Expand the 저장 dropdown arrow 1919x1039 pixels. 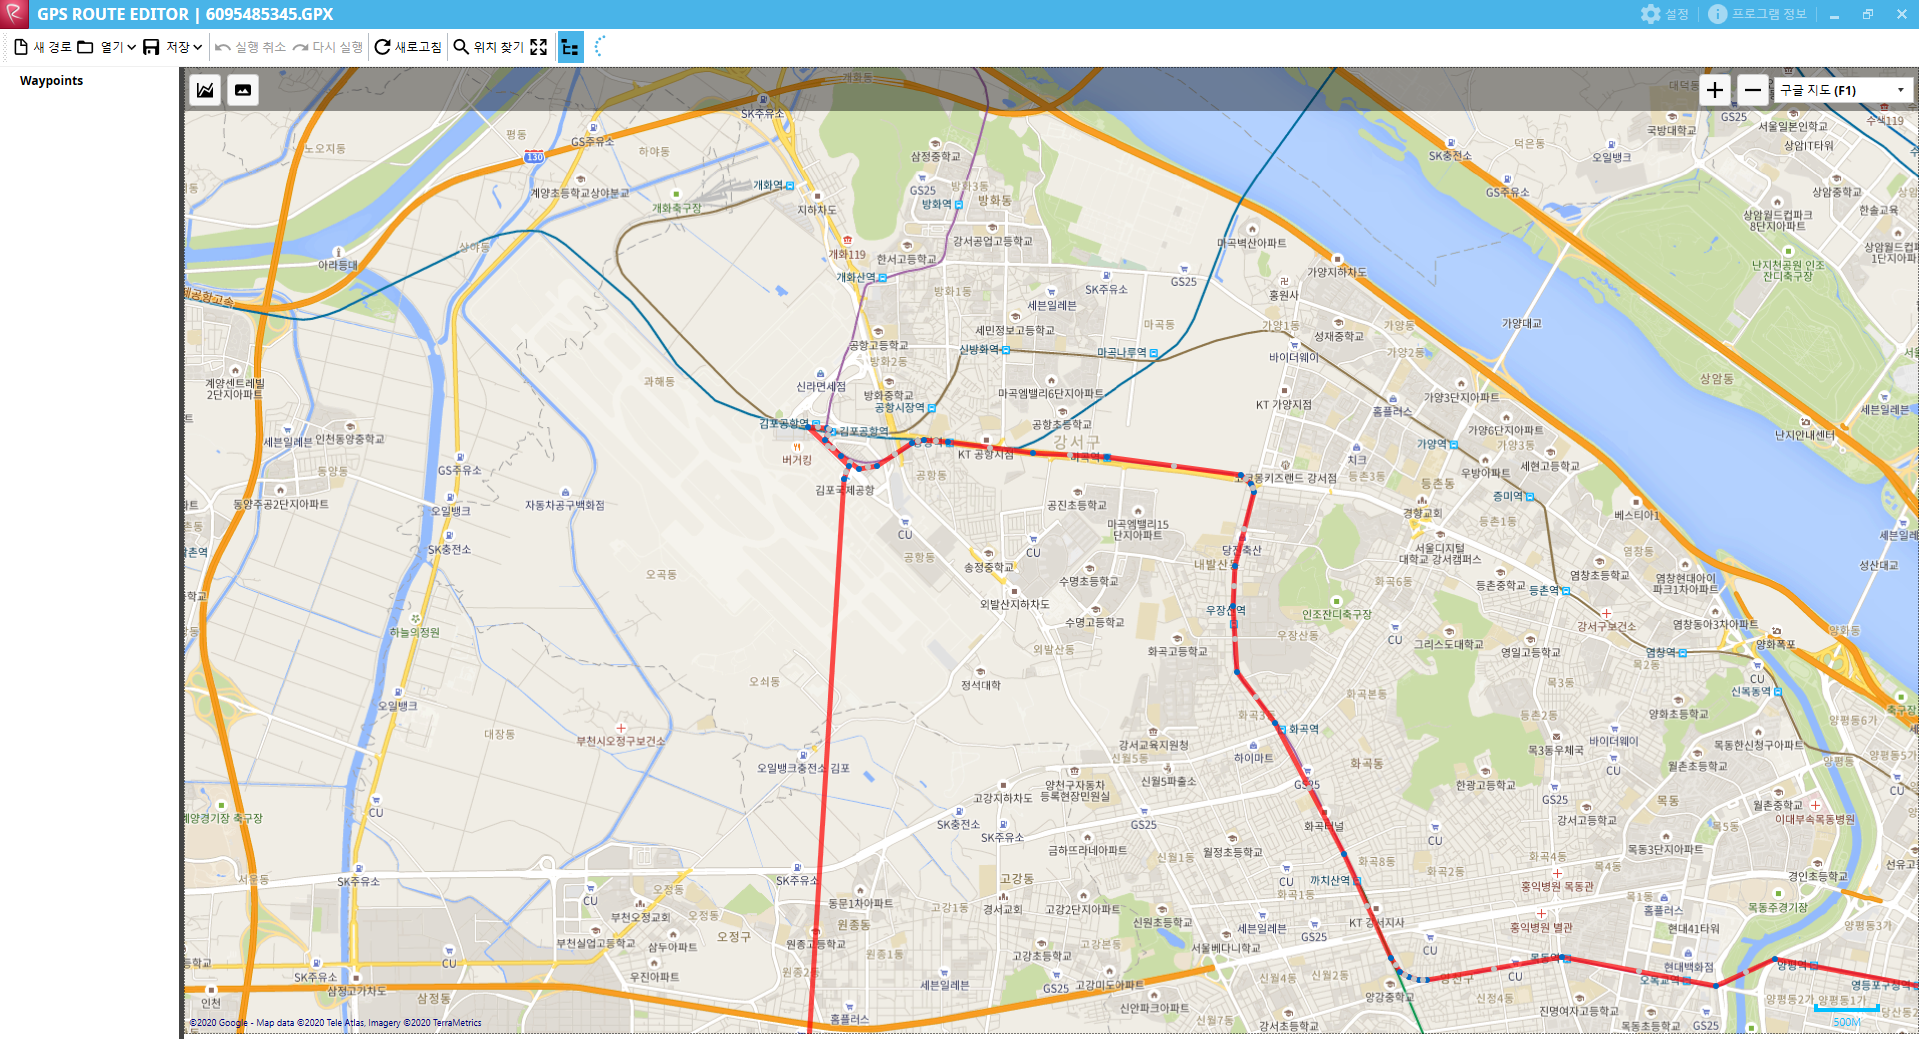(197, 47)
